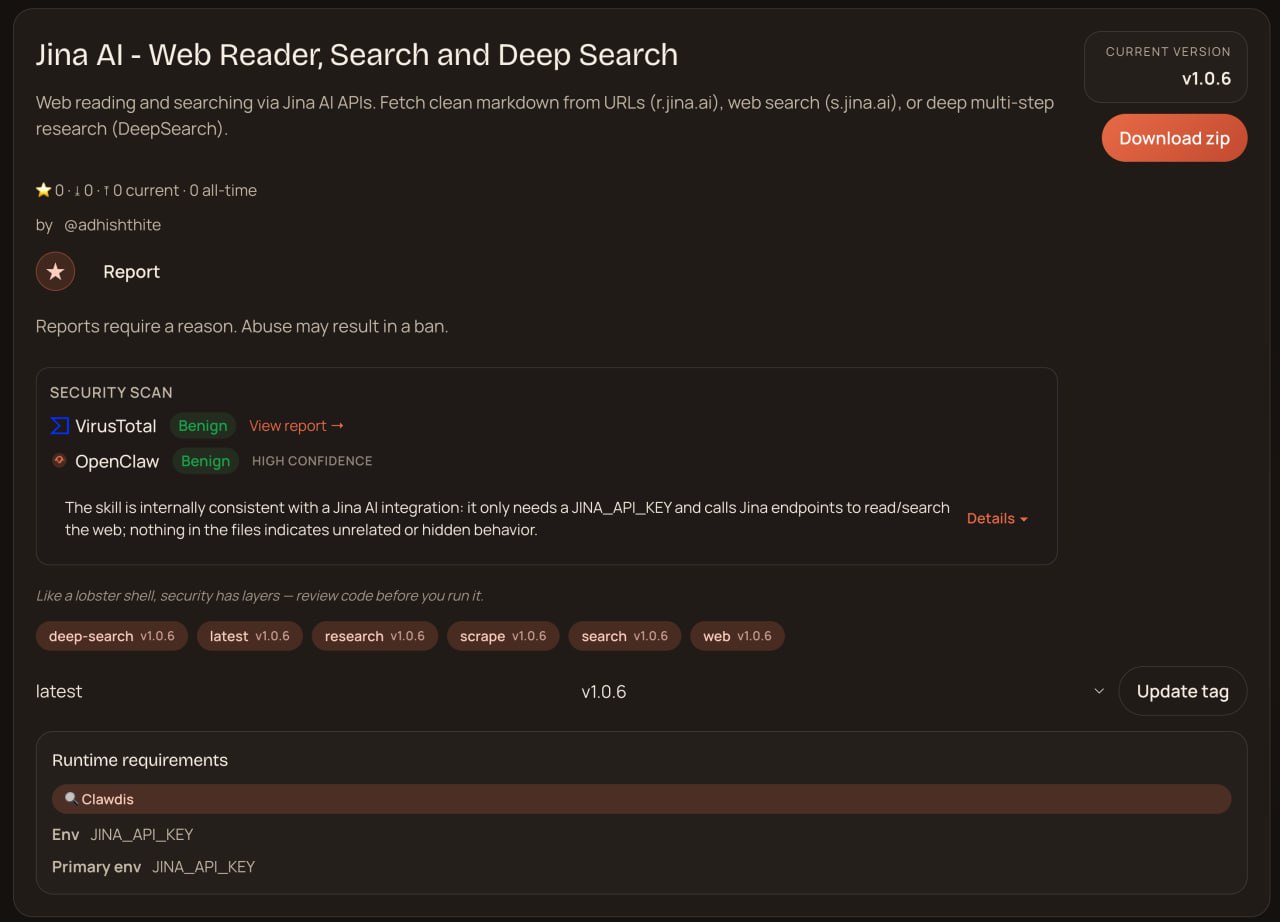Select the search tag chip

(x=624, y=636)
